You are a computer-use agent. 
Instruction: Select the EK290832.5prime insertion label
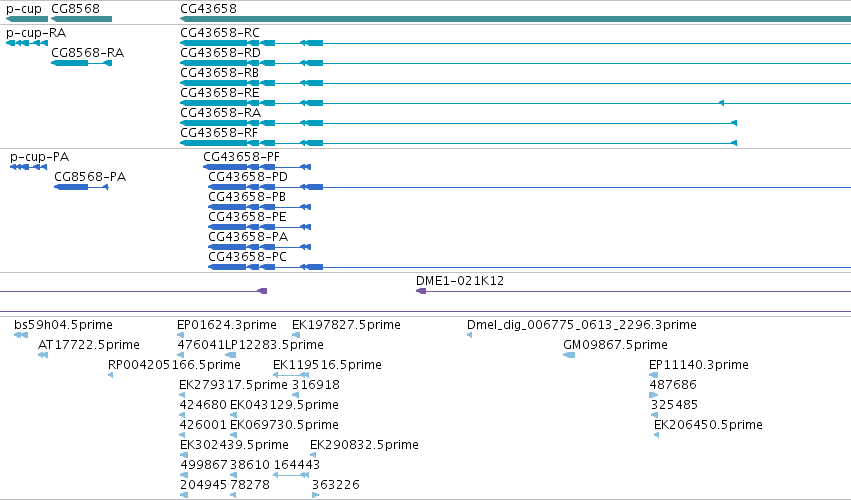point(364,445)
